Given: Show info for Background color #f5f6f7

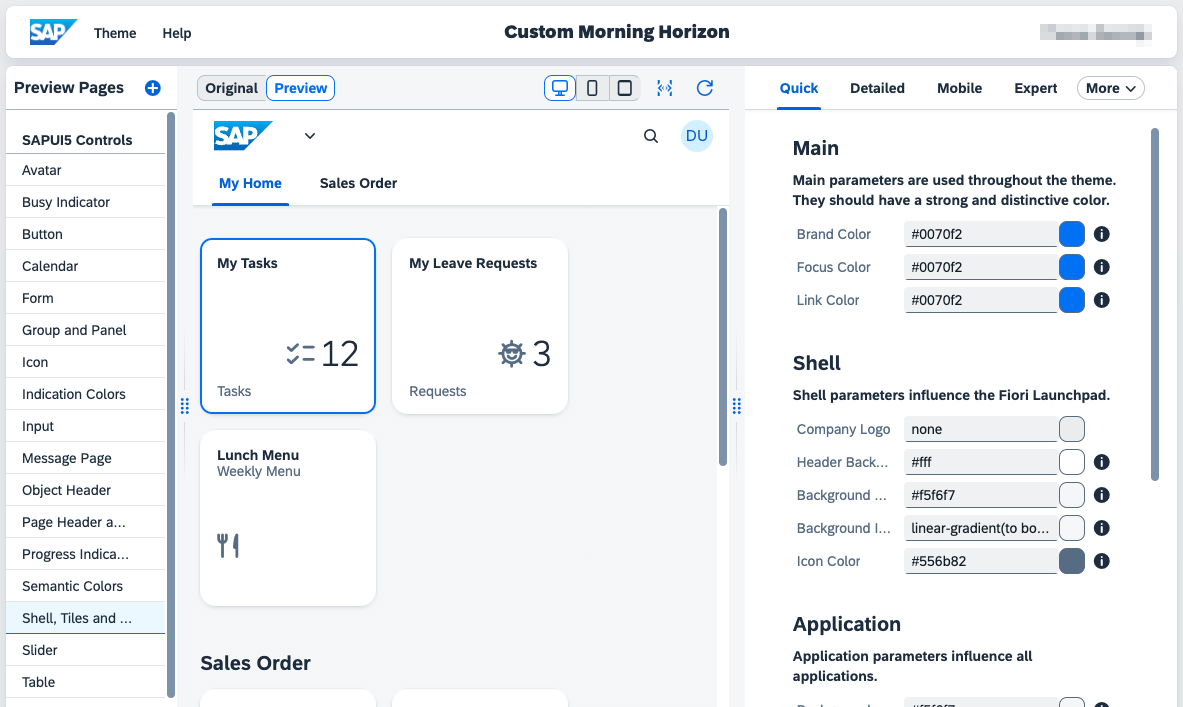Looking at the screenshot, I should tap(1102, 495).
